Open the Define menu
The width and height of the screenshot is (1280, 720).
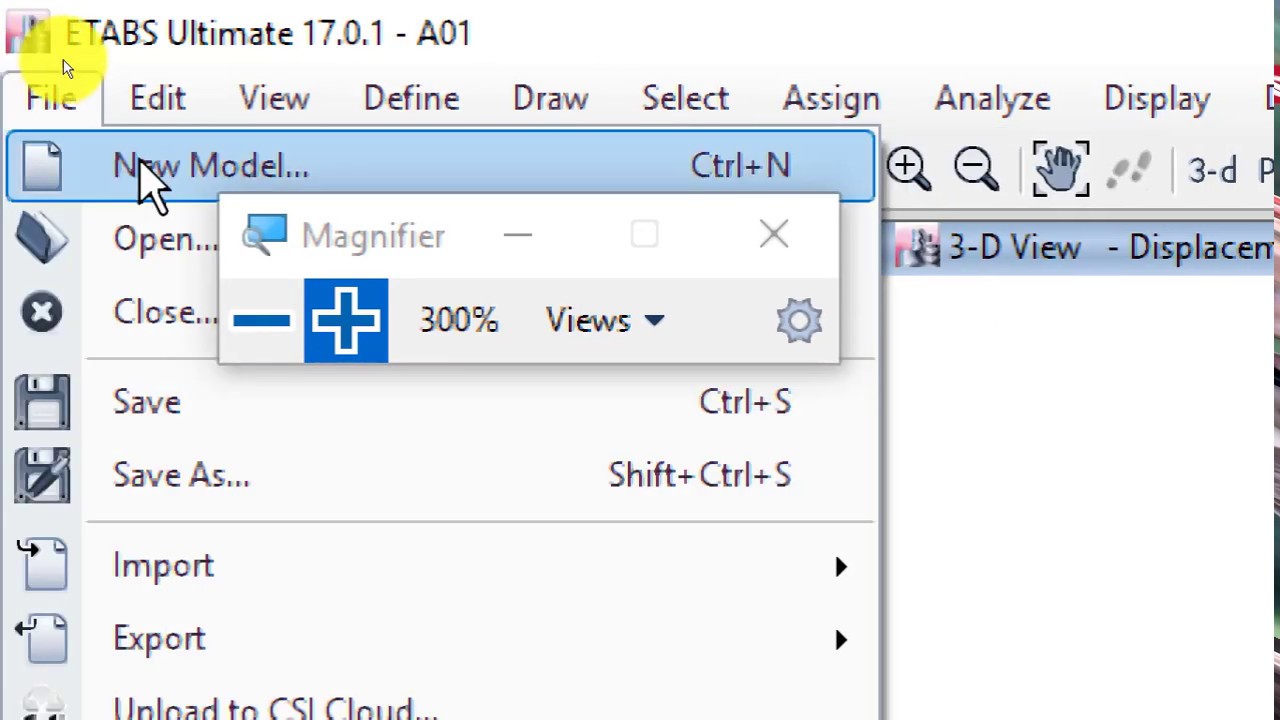[411, 99]
